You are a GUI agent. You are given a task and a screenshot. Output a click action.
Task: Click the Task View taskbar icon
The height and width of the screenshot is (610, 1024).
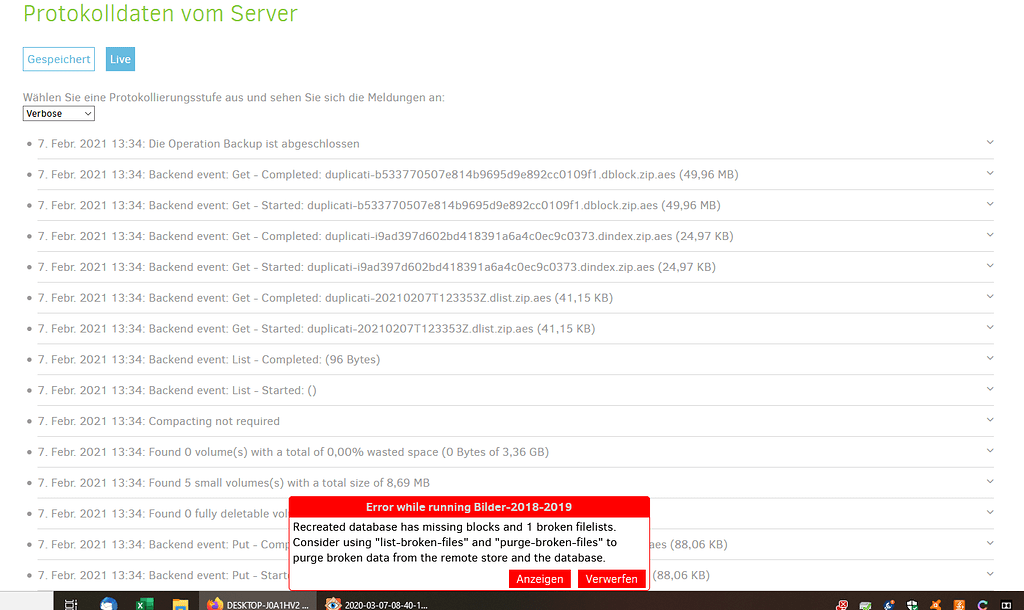71,603
